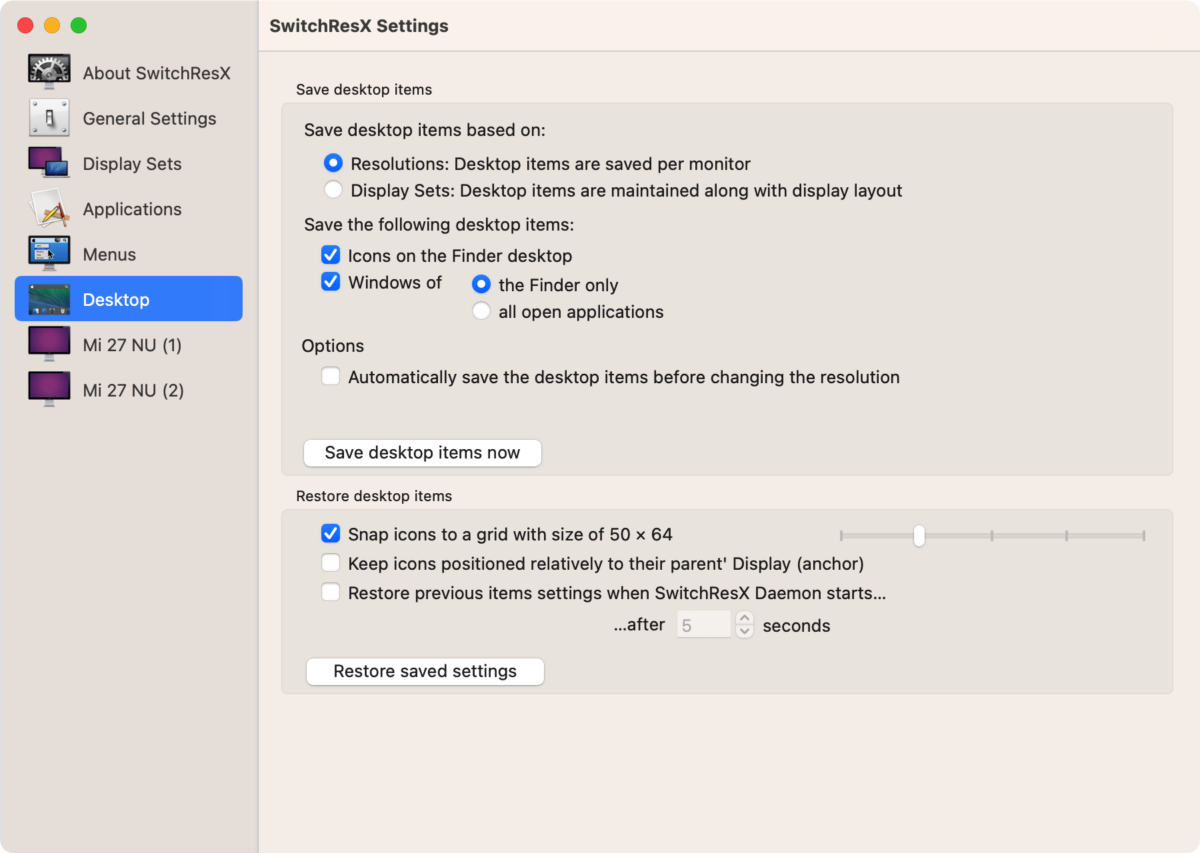Select the Mi 27 NU (1) monitor icon

[49, 345]
